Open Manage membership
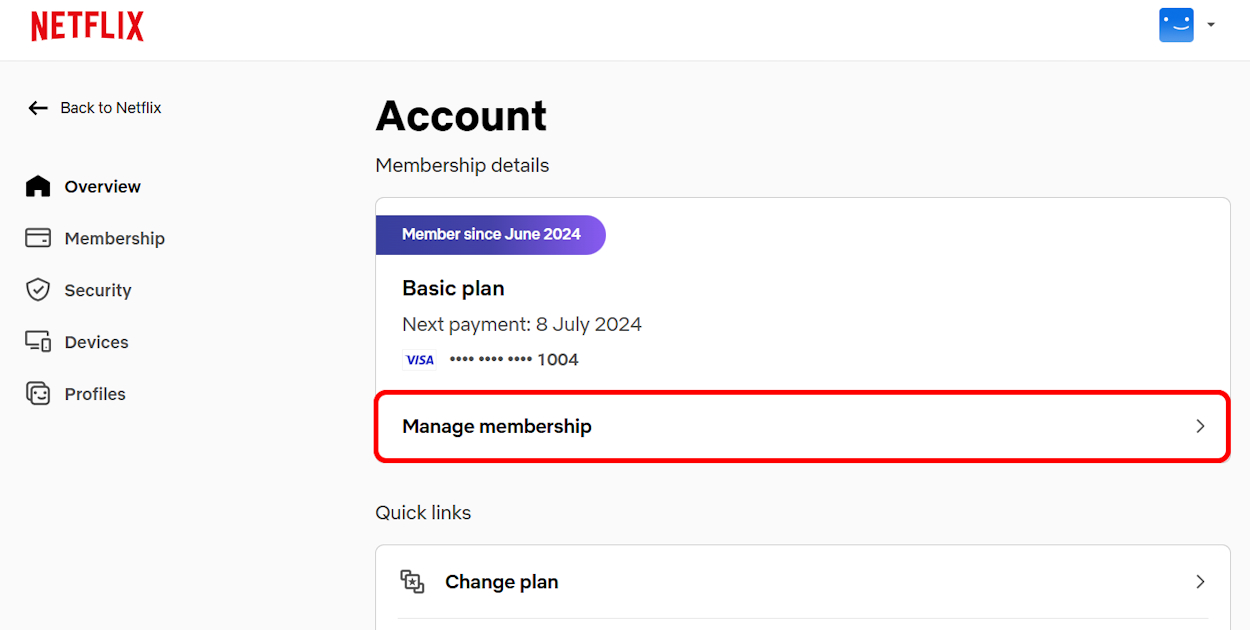This screenshot has height=630, width=1250. click(496, 426)
